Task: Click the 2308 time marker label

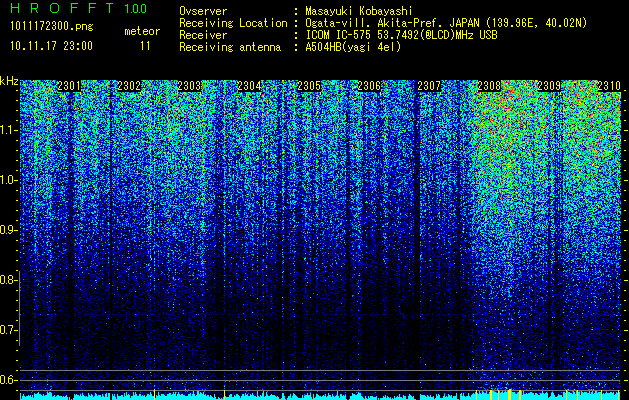Action: [489, 86]
